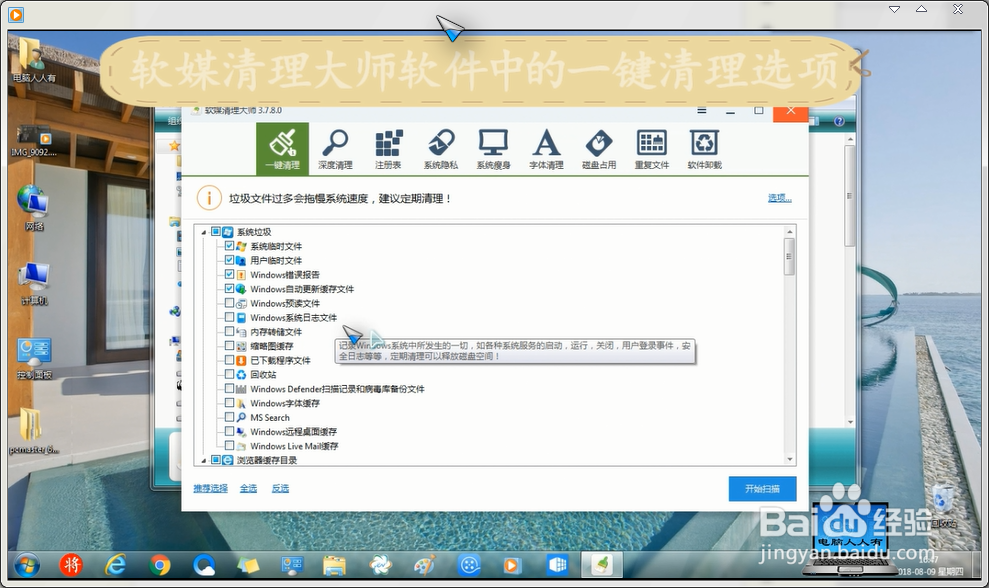Screen dimensions: 989x588
Task: Switch to the 系统隐私 tab
Action: pos(441,148)
